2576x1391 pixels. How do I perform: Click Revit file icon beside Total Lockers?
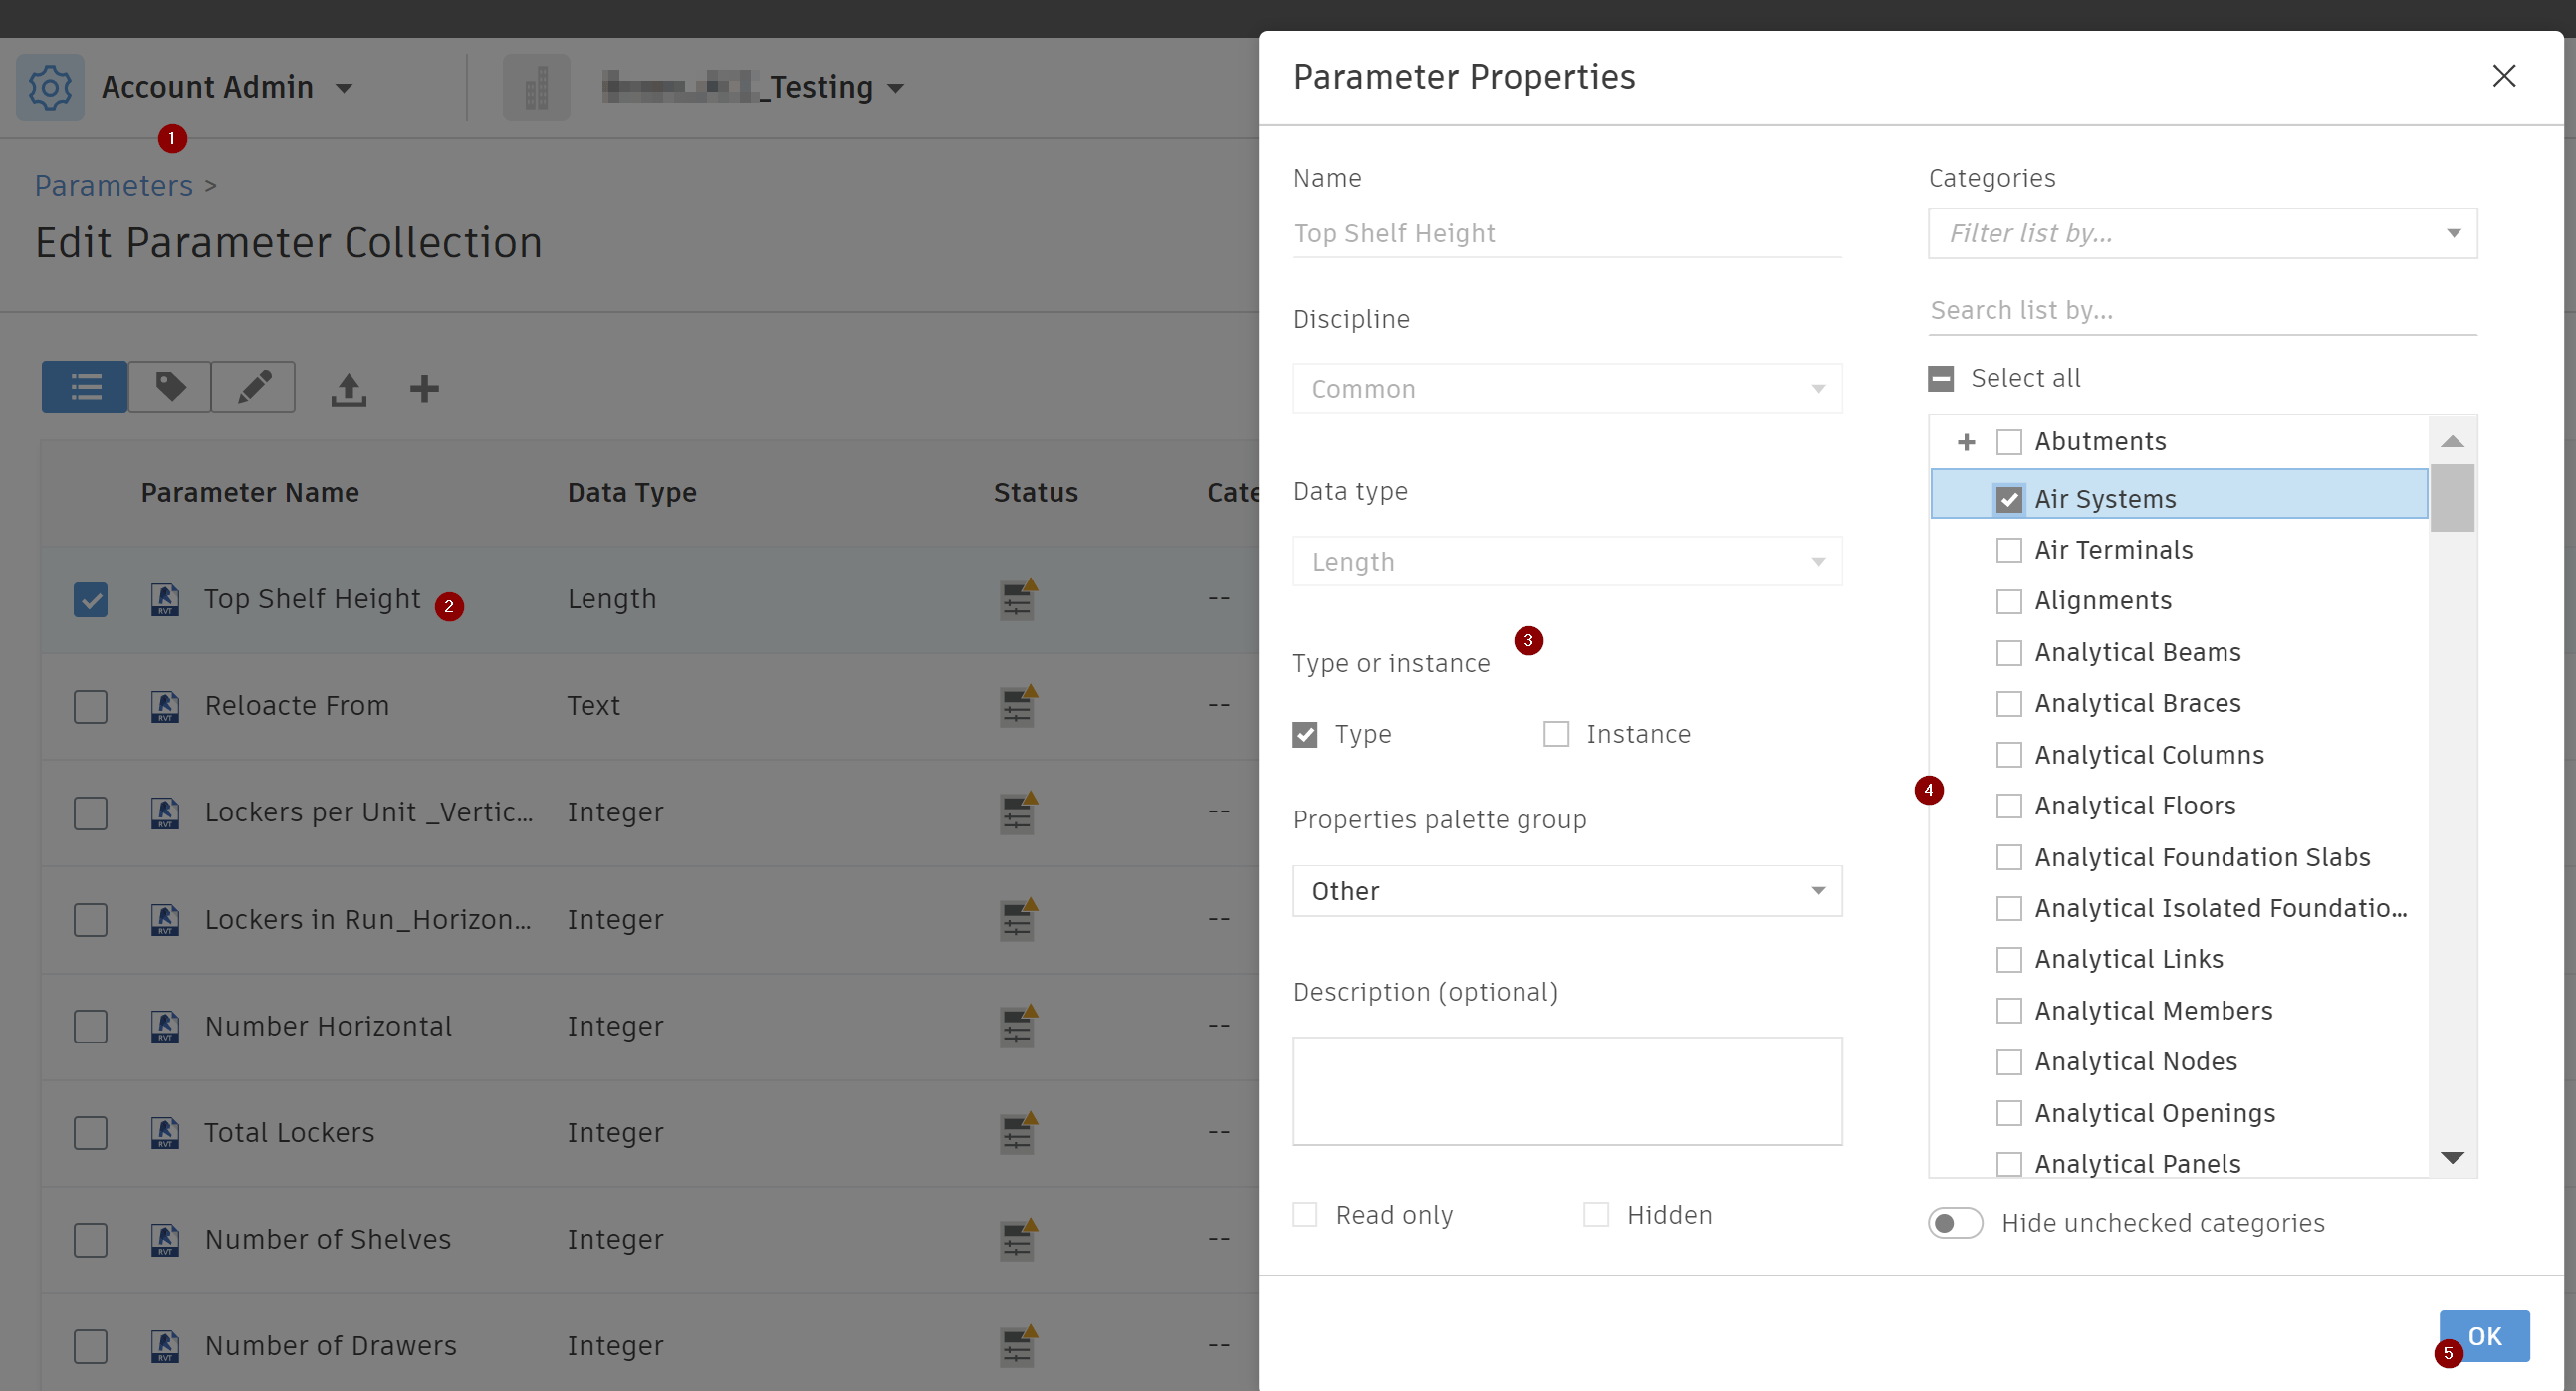pyautogui.click(x=165, y=1132)
